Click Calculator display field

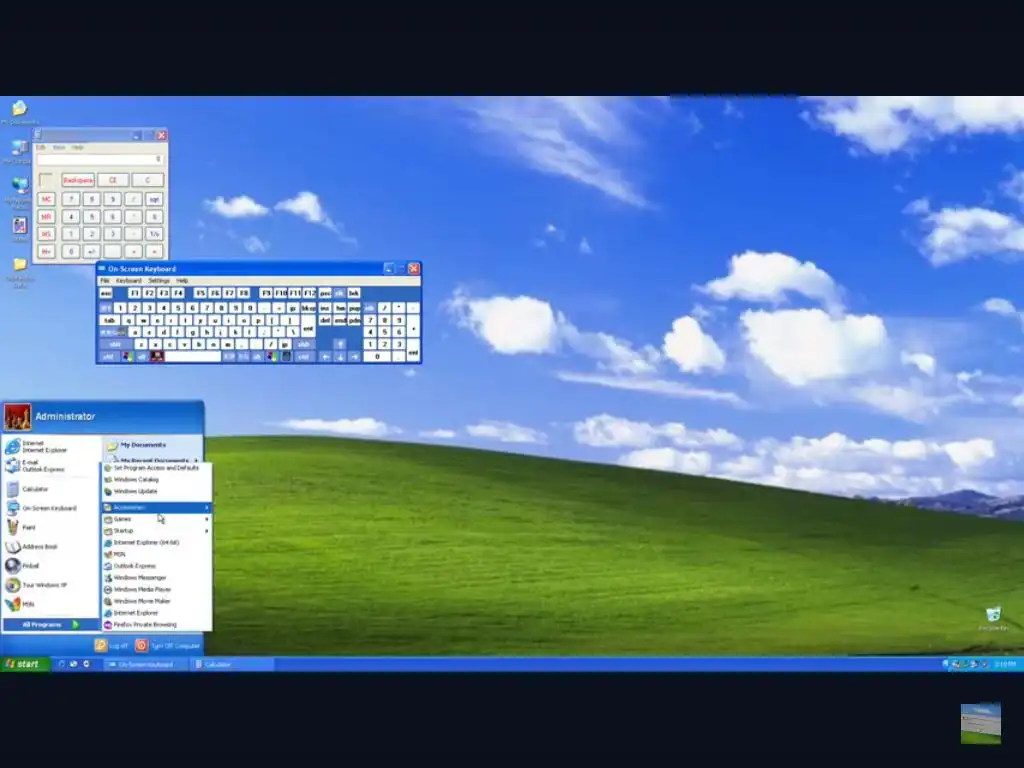[99, 159]
